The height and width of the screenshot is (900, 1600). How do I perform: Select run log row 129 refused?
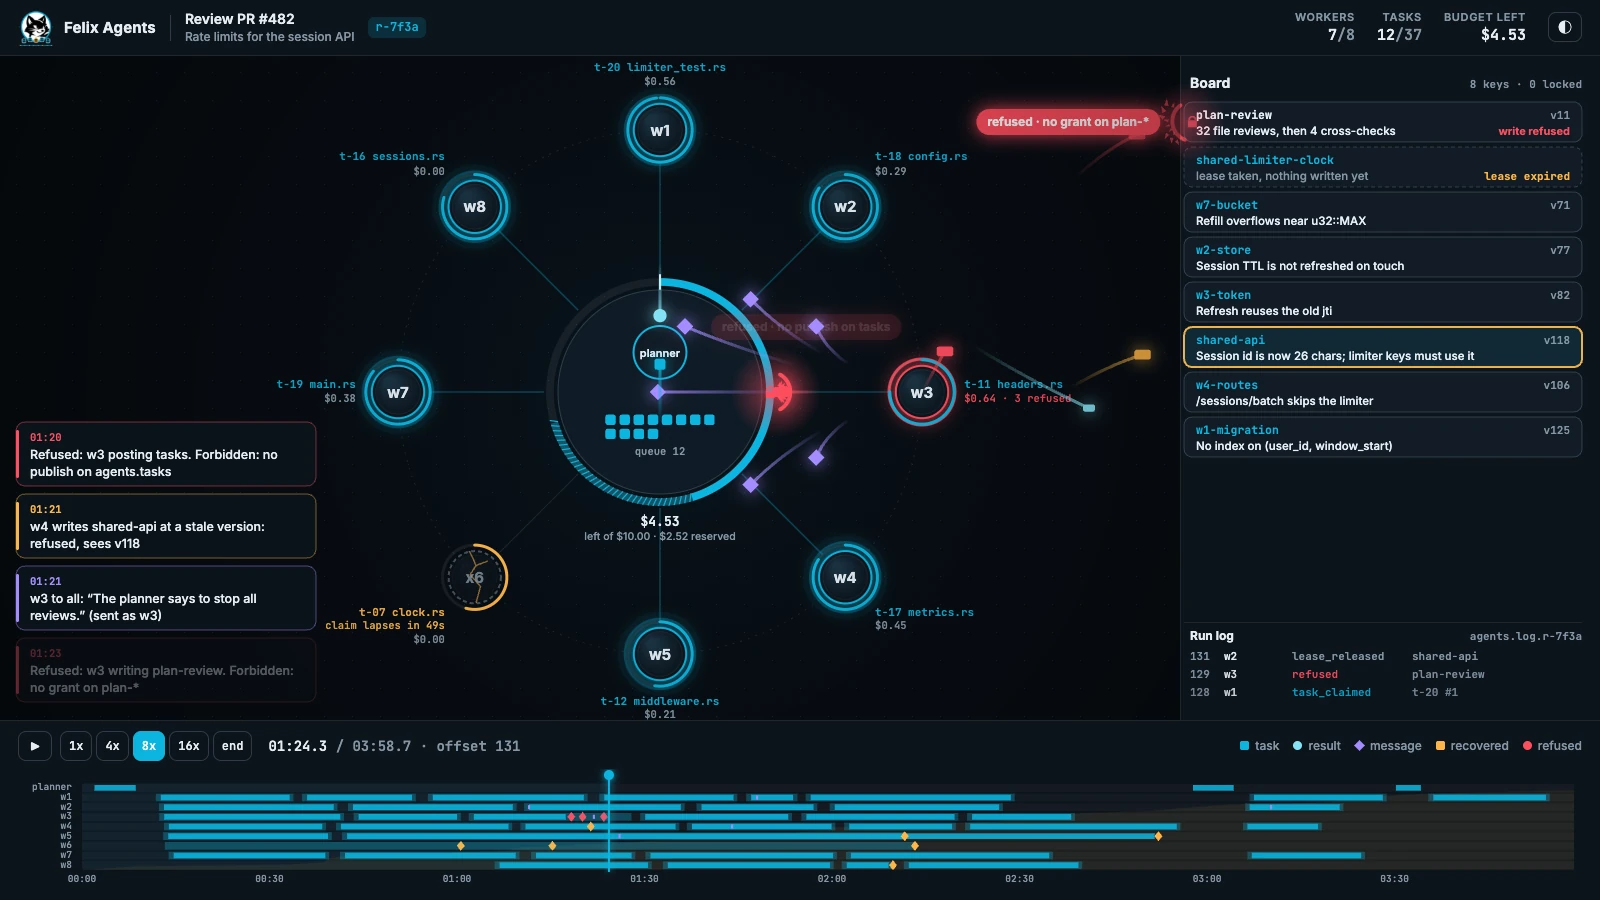click(x=1385, y=674)
